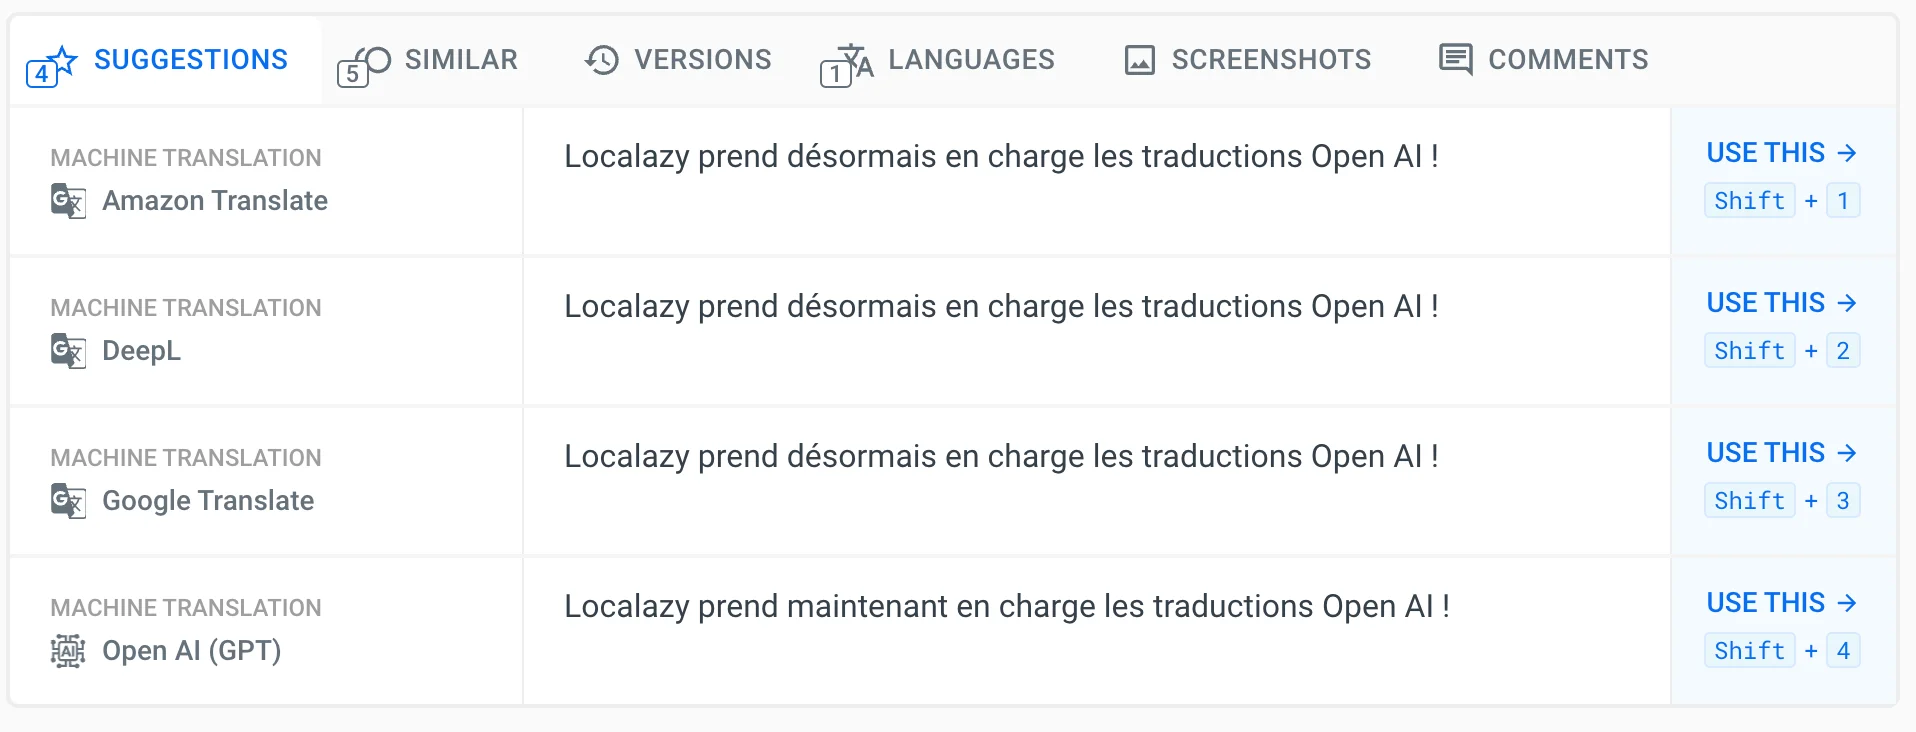Select the Open AI translation text with 'maintenant'
This screenshot has width=1916, height=732.
tap(1006, 607)
